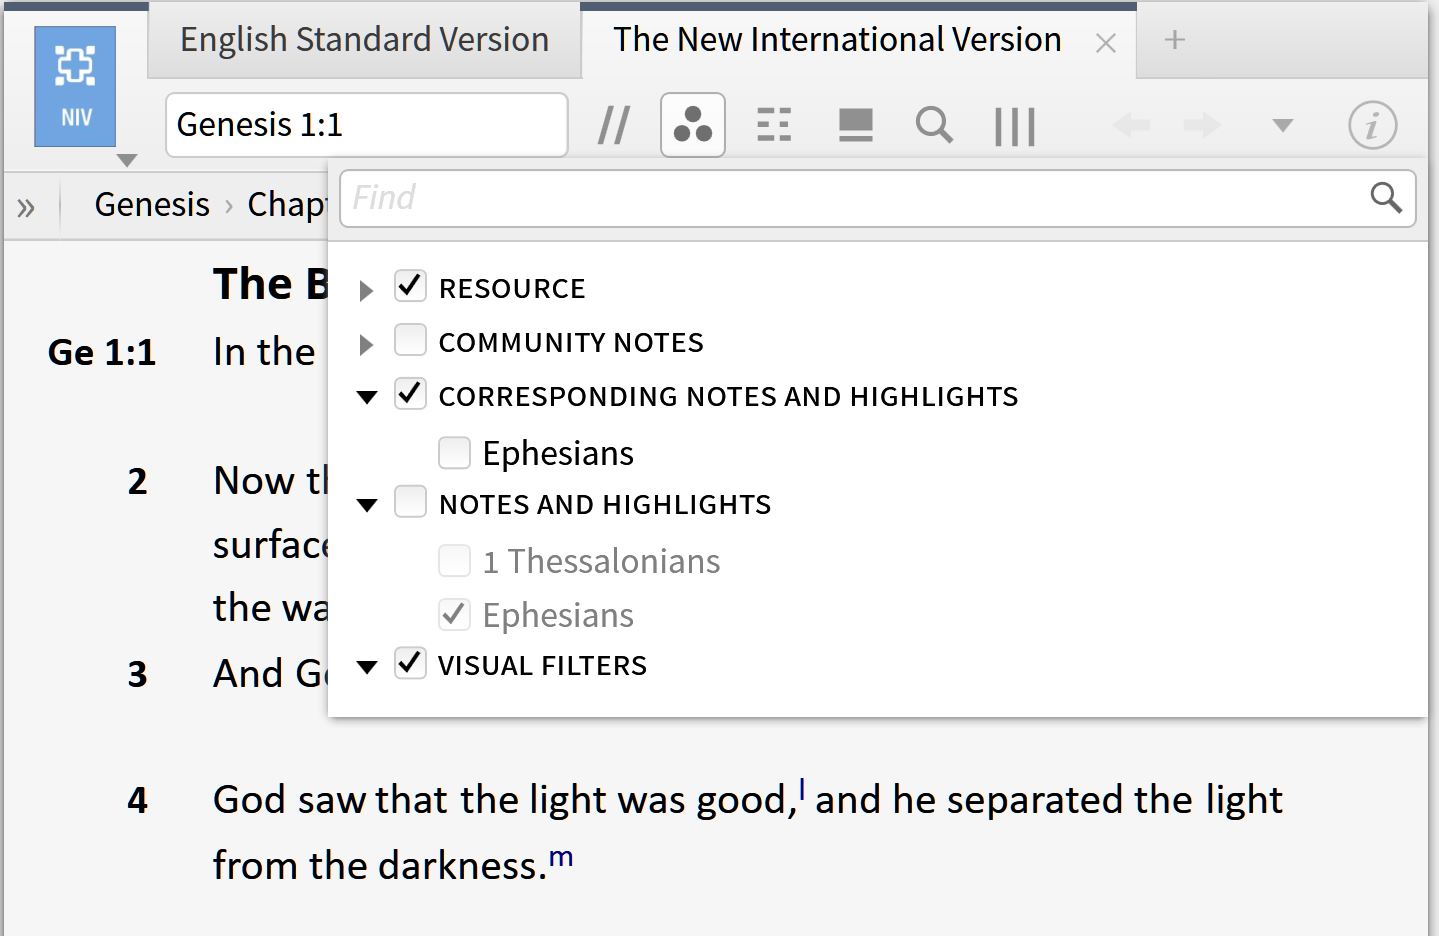This screenshot has width=1439, height=936.
Task: Expand the Resource section
Action: 366,290
